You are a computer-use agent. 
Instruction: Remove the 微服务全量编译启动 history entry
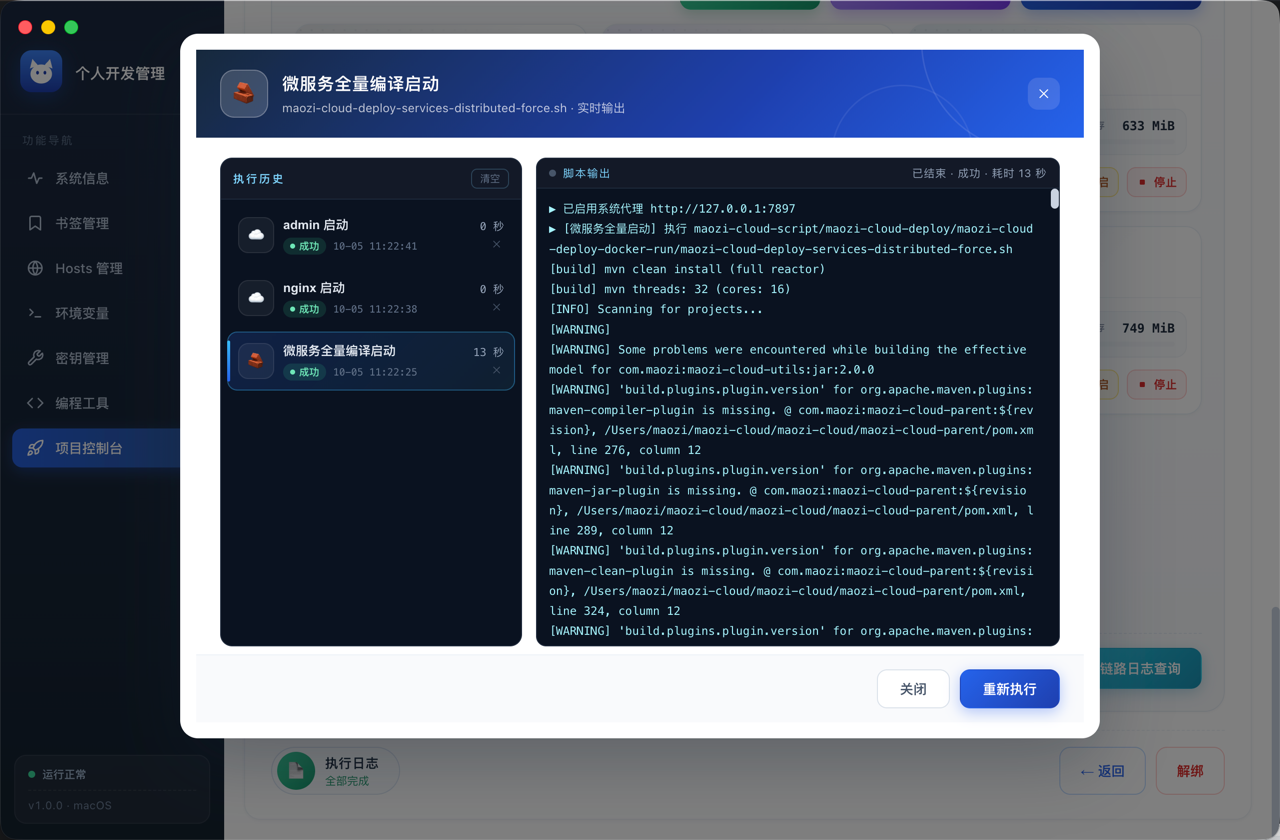click(497, 371)
